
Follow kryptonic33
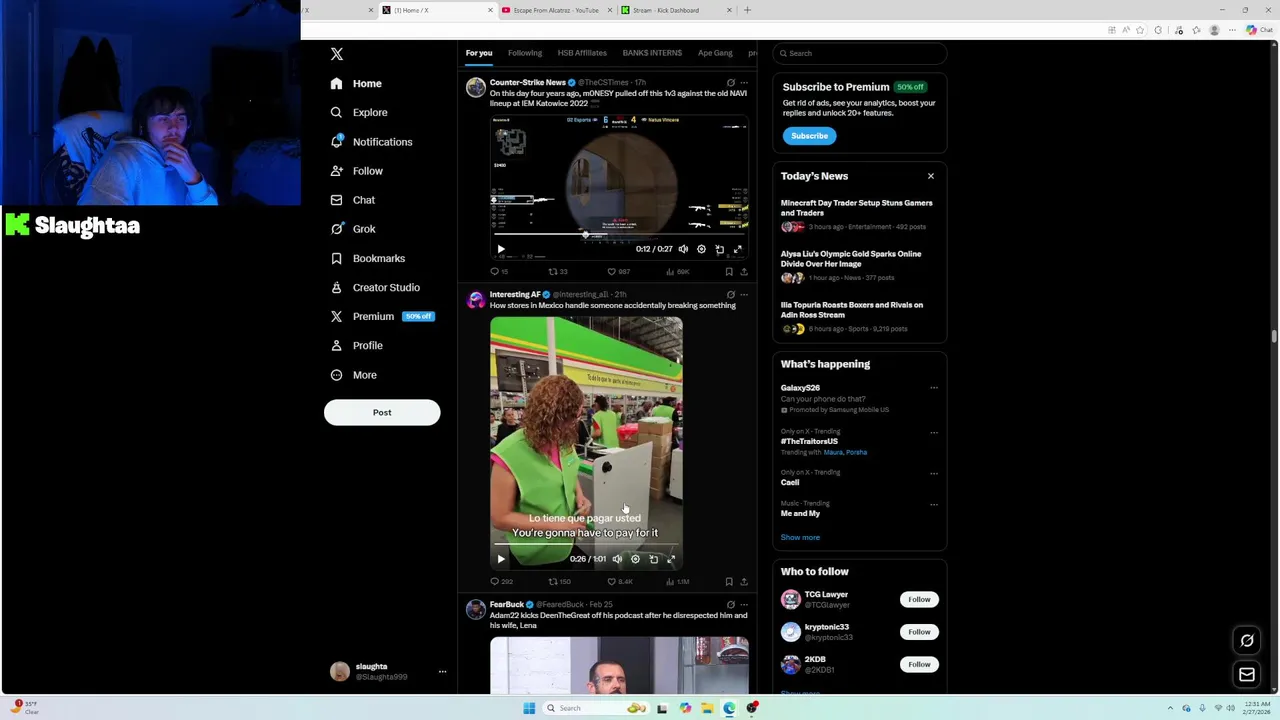pyautogui.click(x=919, y=632)
